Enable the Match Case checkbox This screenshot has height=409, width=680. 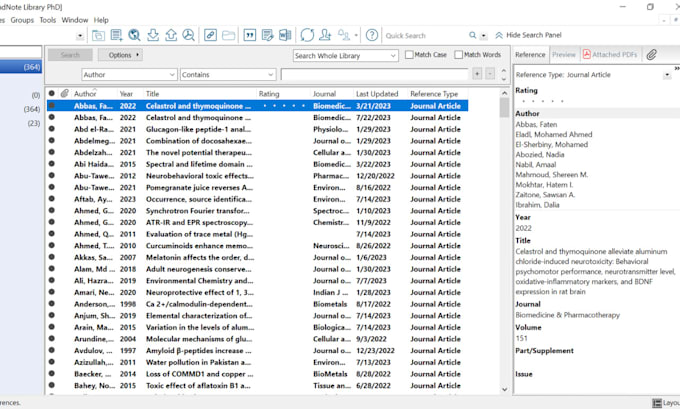[409, 55]
